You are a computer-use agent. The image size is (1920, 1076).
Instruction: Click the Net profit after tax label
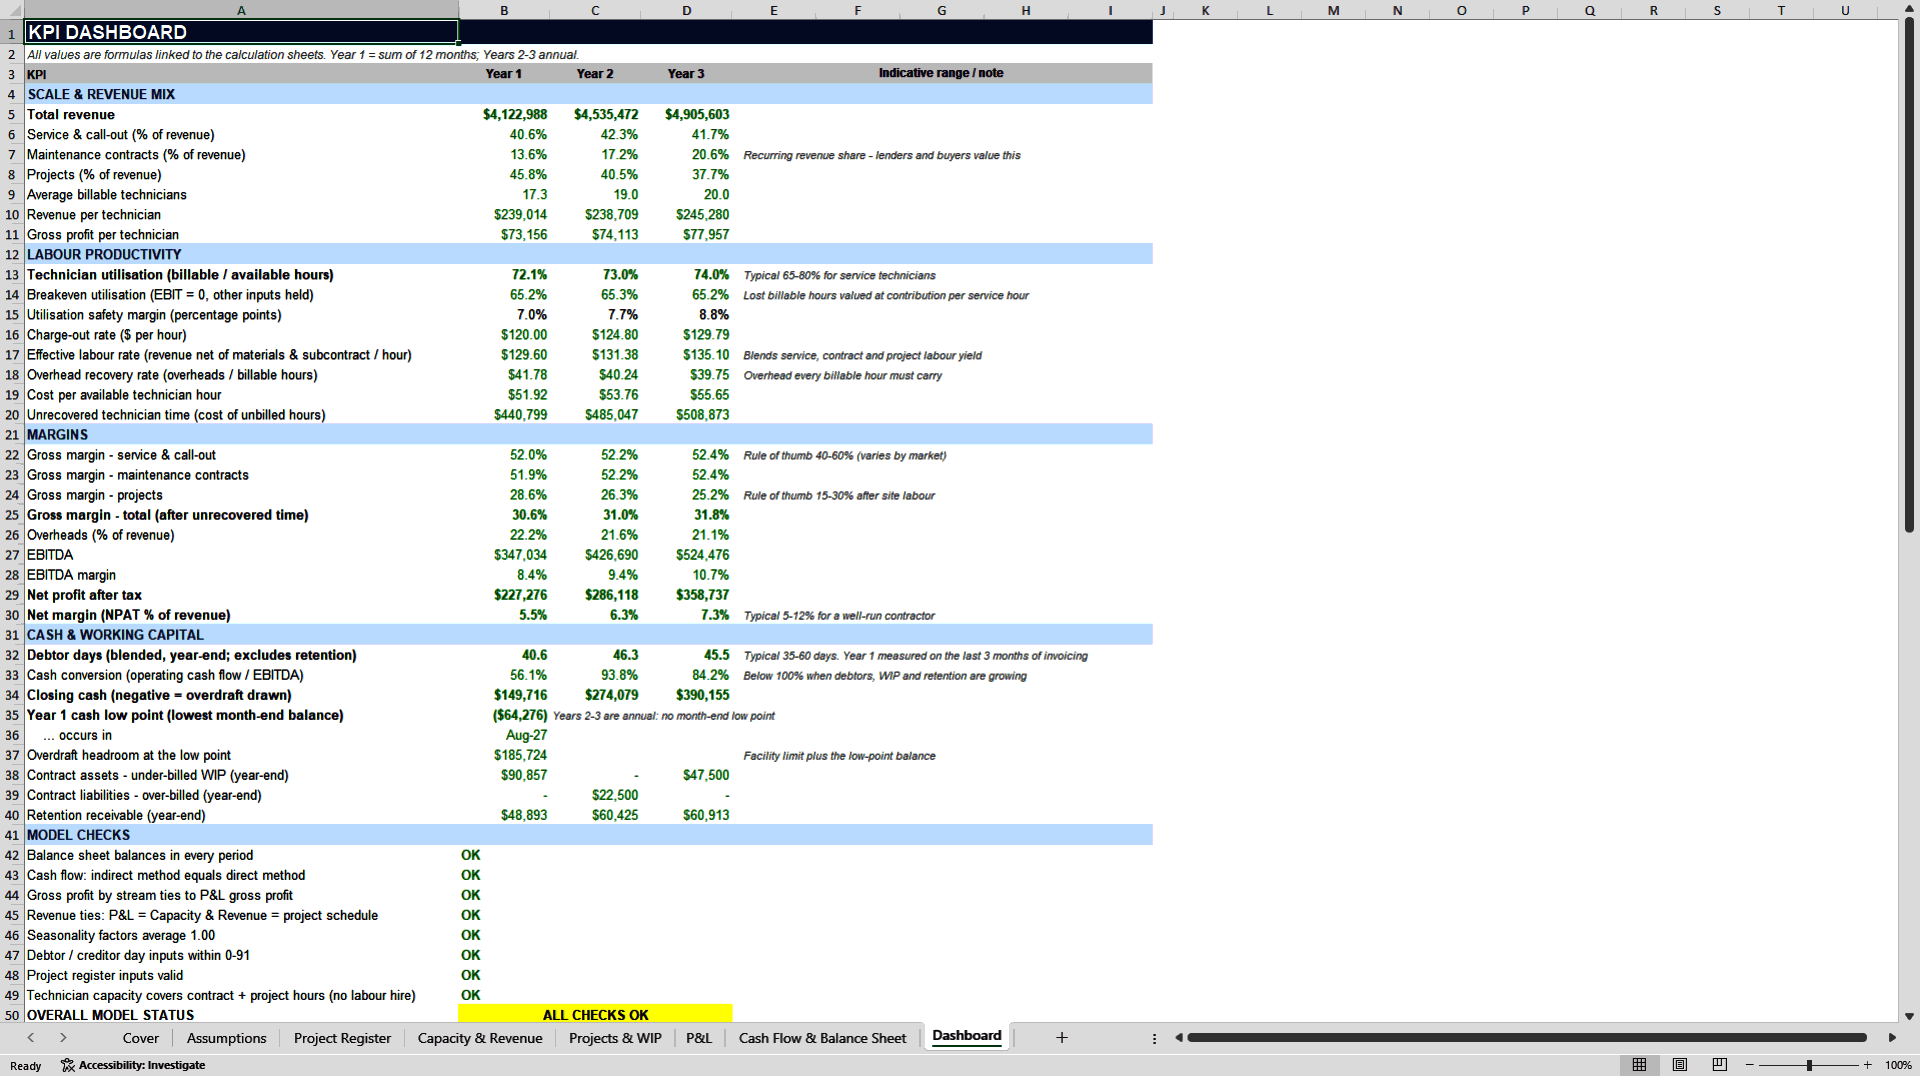(84, 595)
